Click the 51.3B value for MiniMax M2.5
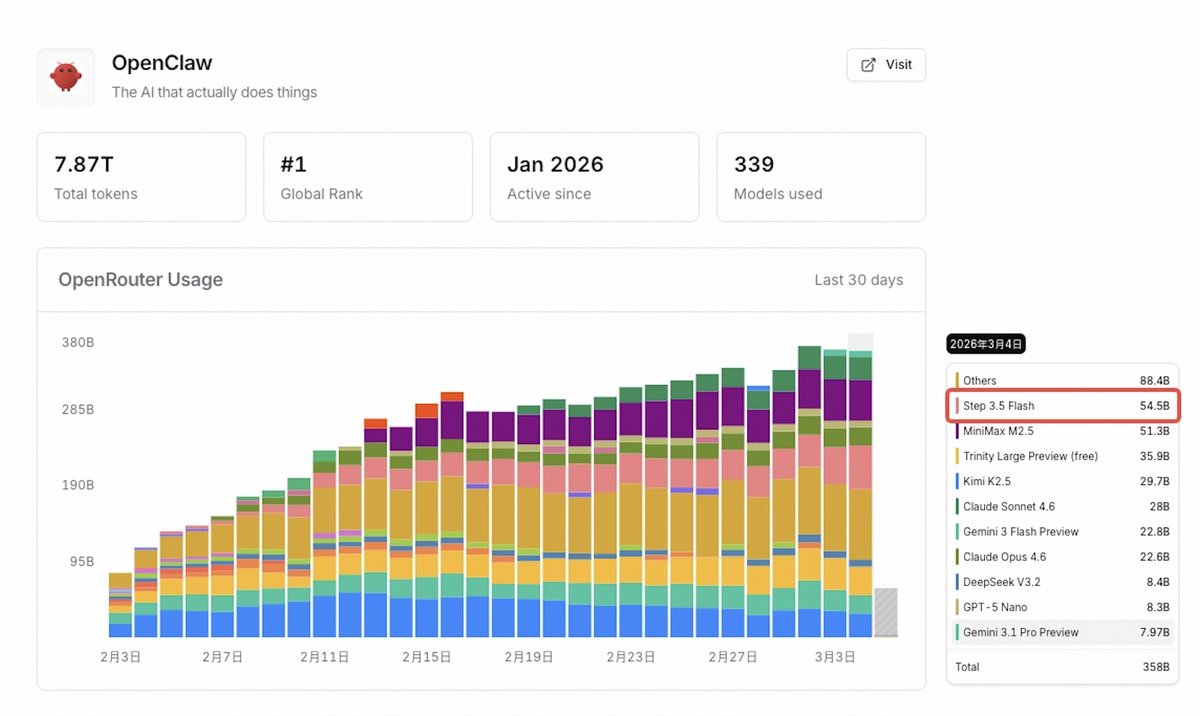1200x716 pixels. point(1154,431)
